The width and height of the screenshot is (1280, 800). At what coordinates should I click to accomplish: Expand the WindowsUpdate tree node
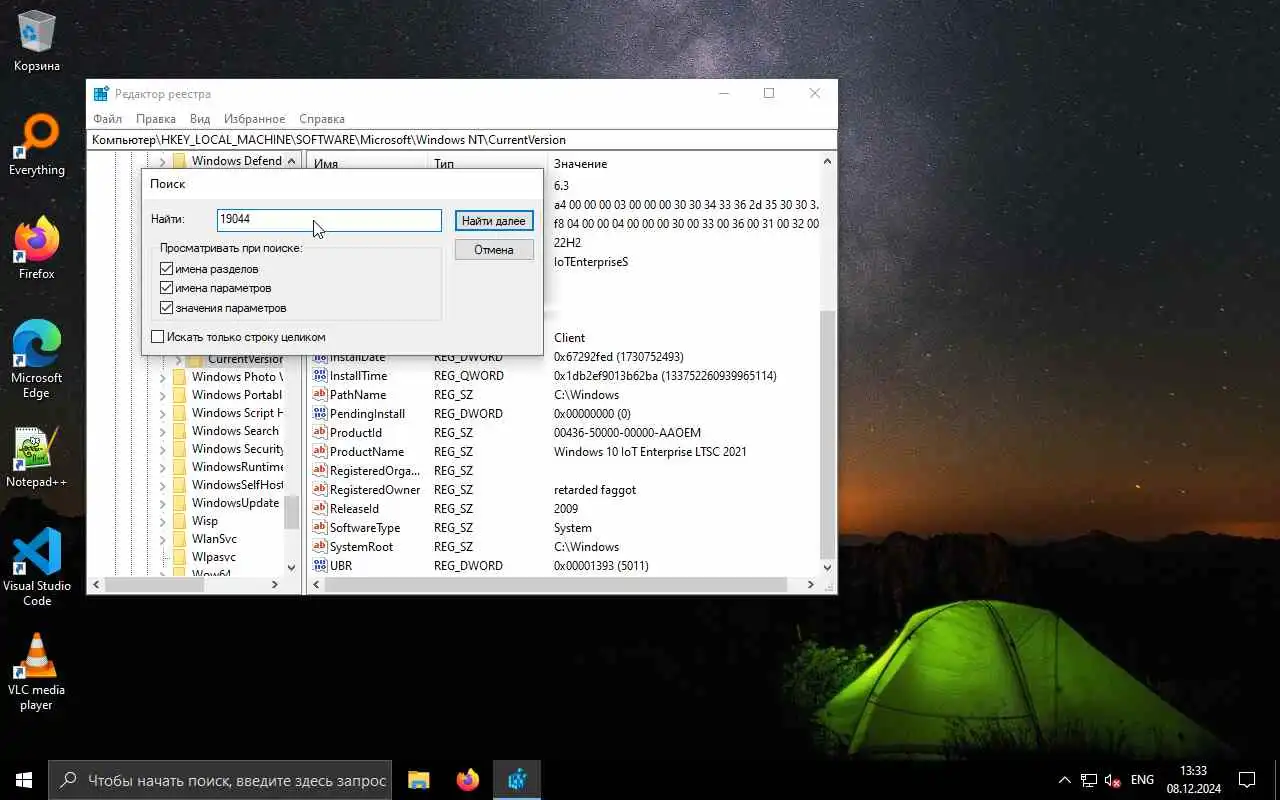pyautogui.click(x=162, y=503)
